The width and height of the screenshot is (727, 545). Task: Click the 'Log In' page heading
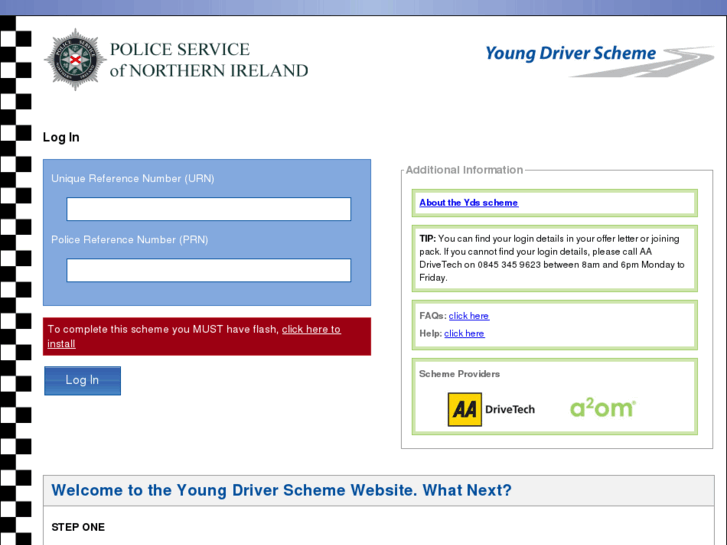click(x=61, y=137)
